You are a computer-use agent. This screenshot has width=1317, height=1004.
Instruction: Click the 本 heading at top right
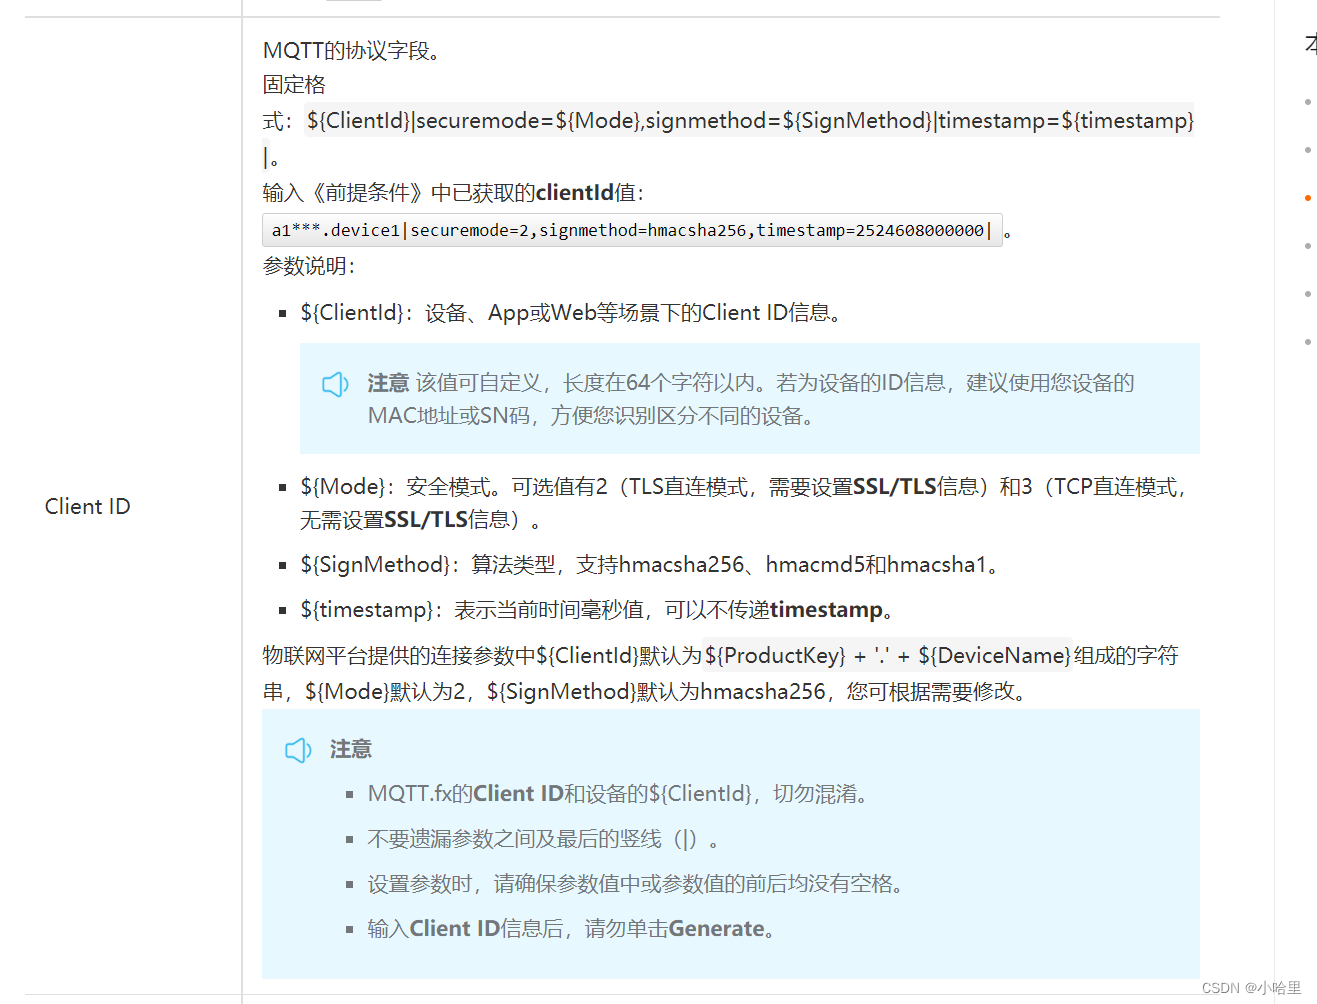click(x=1308, y=43)
